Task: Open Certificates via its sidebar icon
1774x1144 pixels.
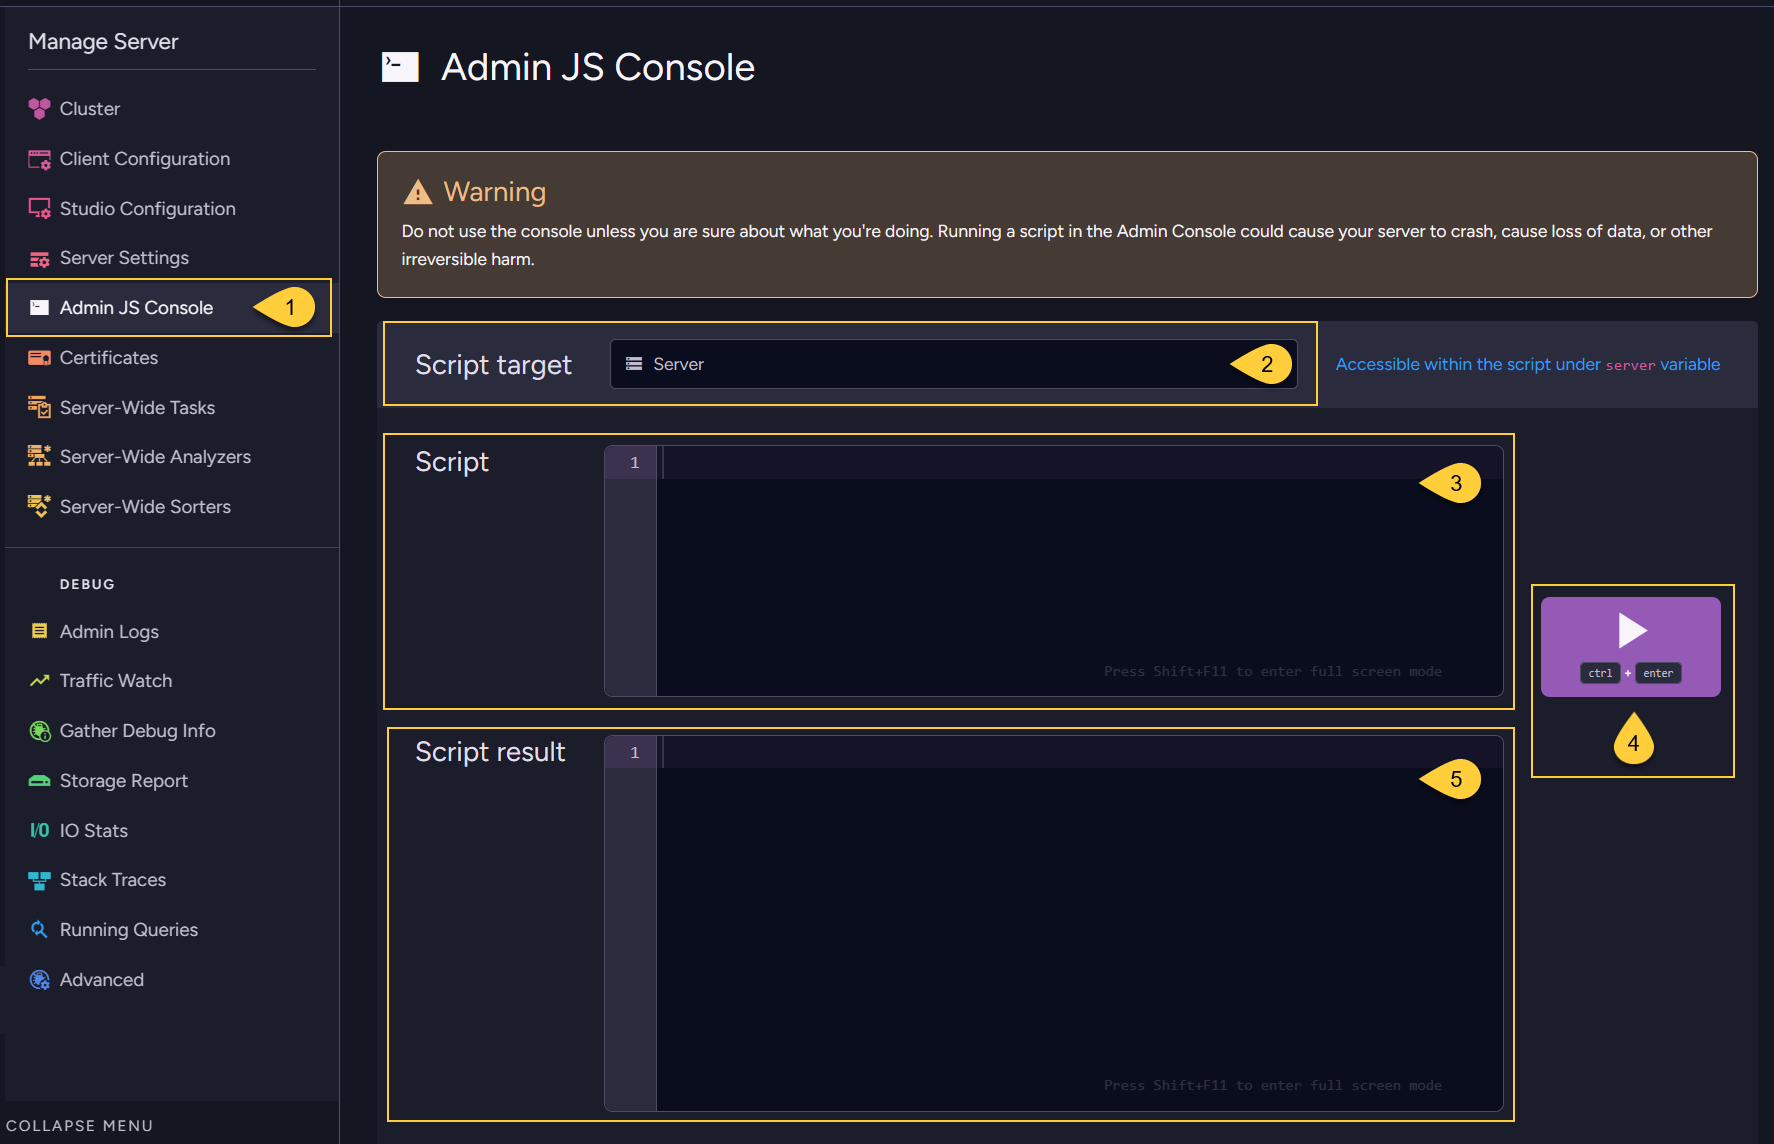Action: pos(39,357)
